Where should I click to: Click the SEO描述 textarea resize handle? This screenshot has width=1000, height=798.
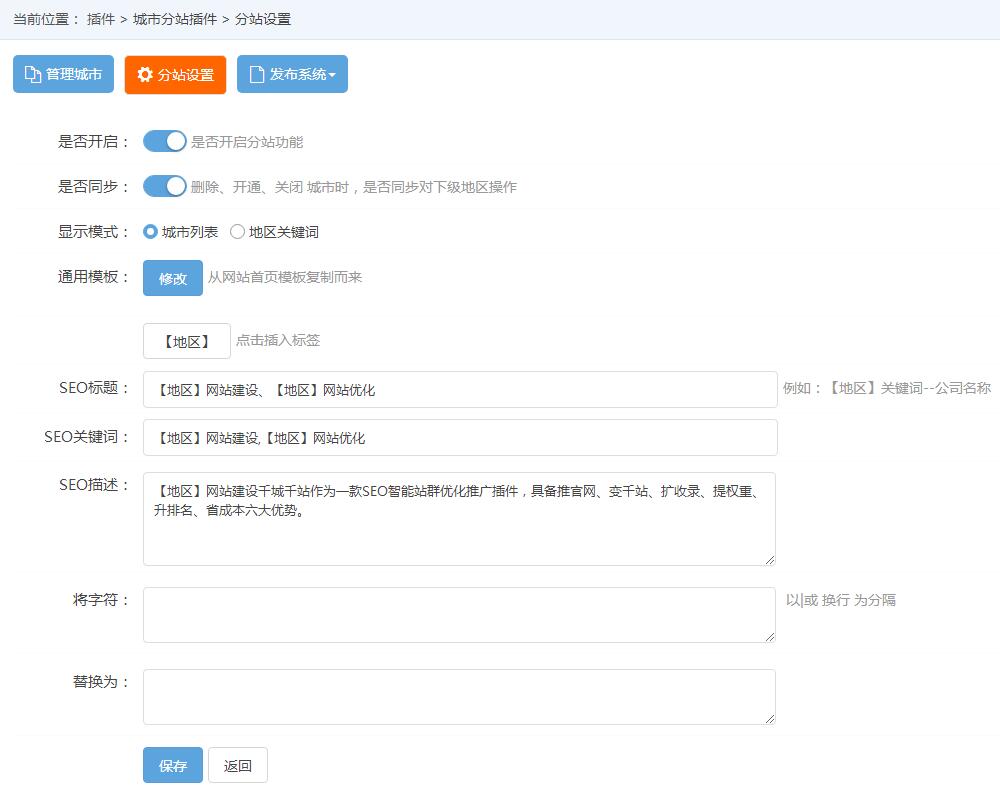770,560
